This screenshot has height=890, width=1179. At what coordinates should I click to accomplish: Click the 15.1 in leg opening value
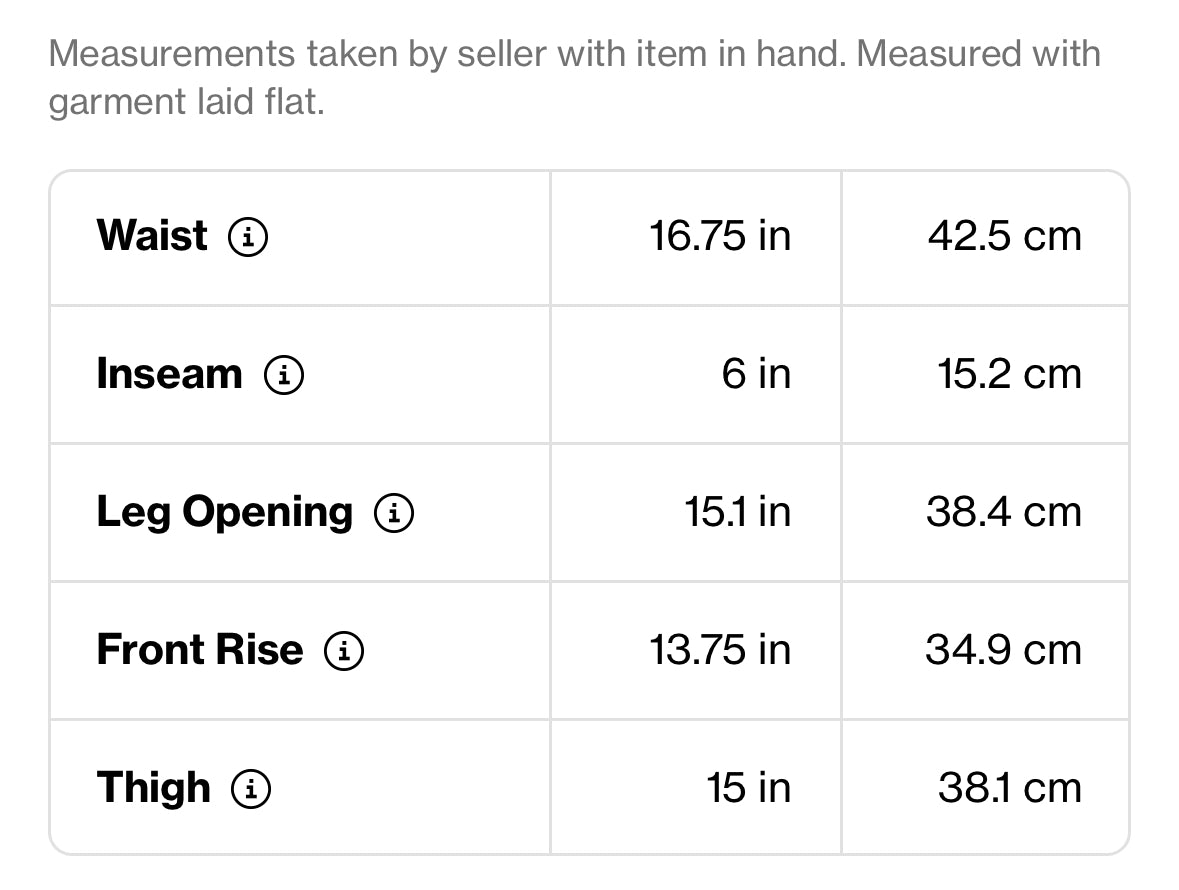coord(738,512)
